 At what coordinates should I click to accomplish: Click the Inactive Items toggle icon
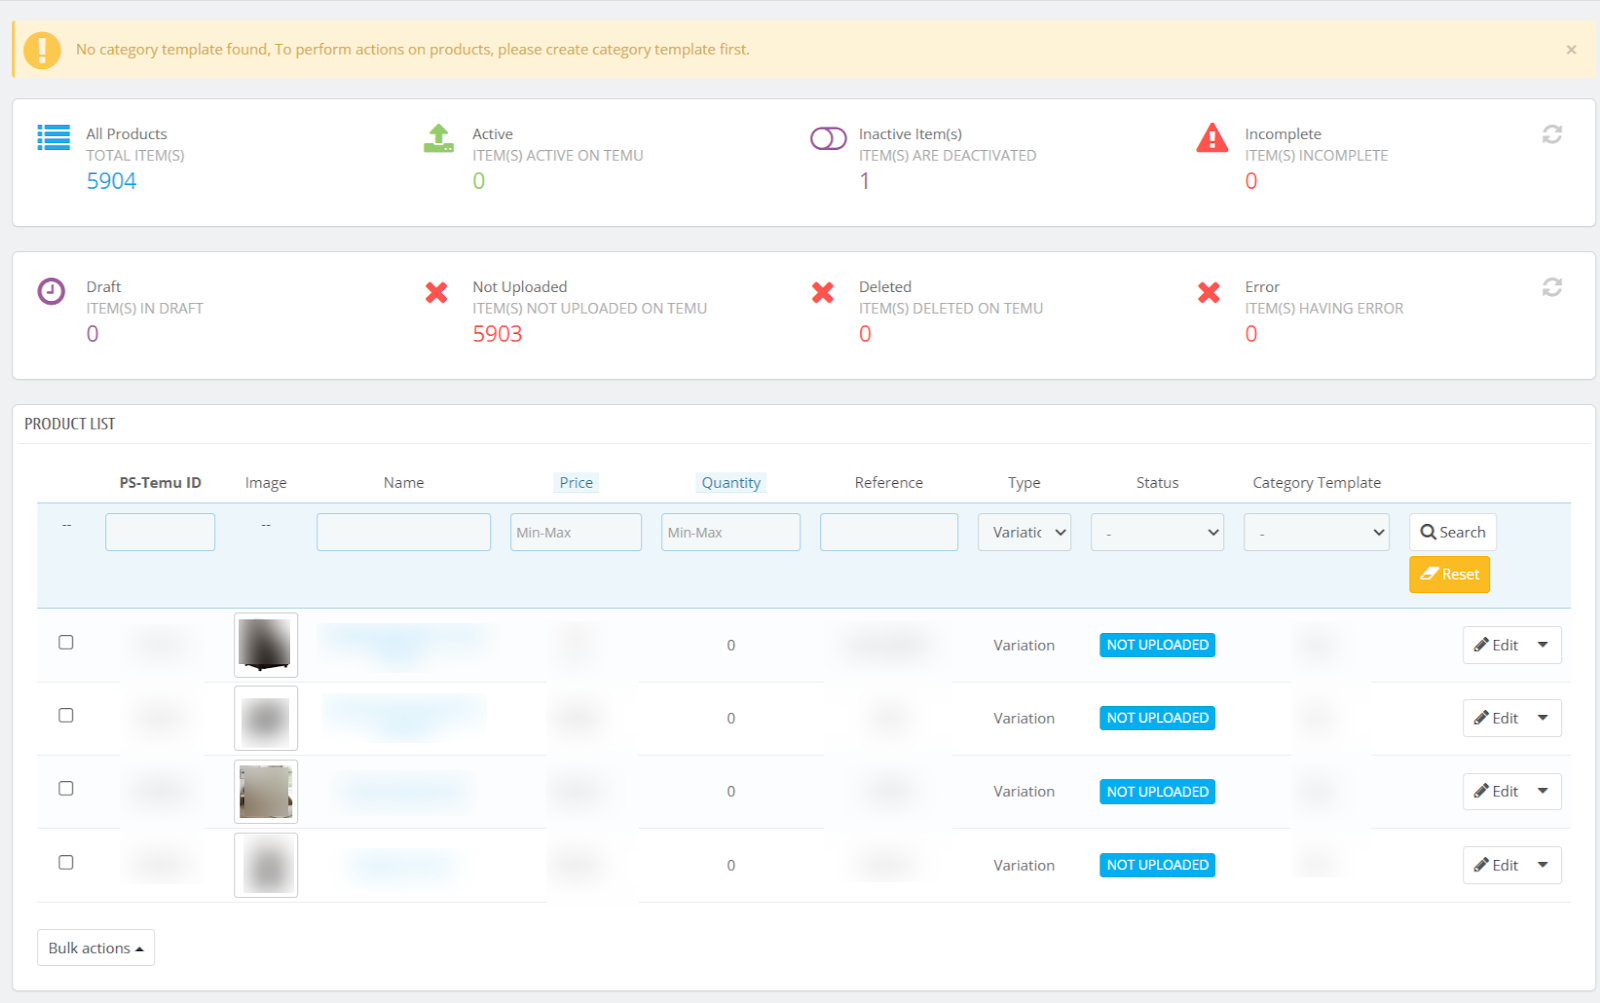point(827,138)
